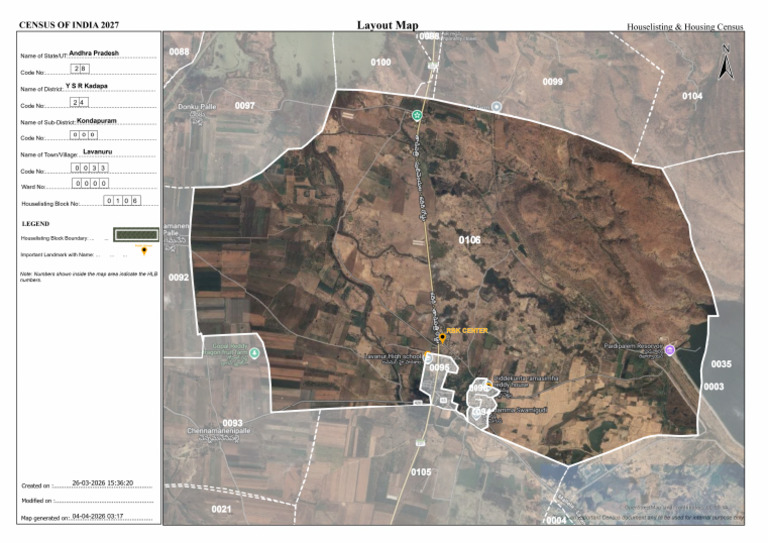
Task: Click the Houselisting Block Boundary legend swatch
Action: [x=136, y=235]
